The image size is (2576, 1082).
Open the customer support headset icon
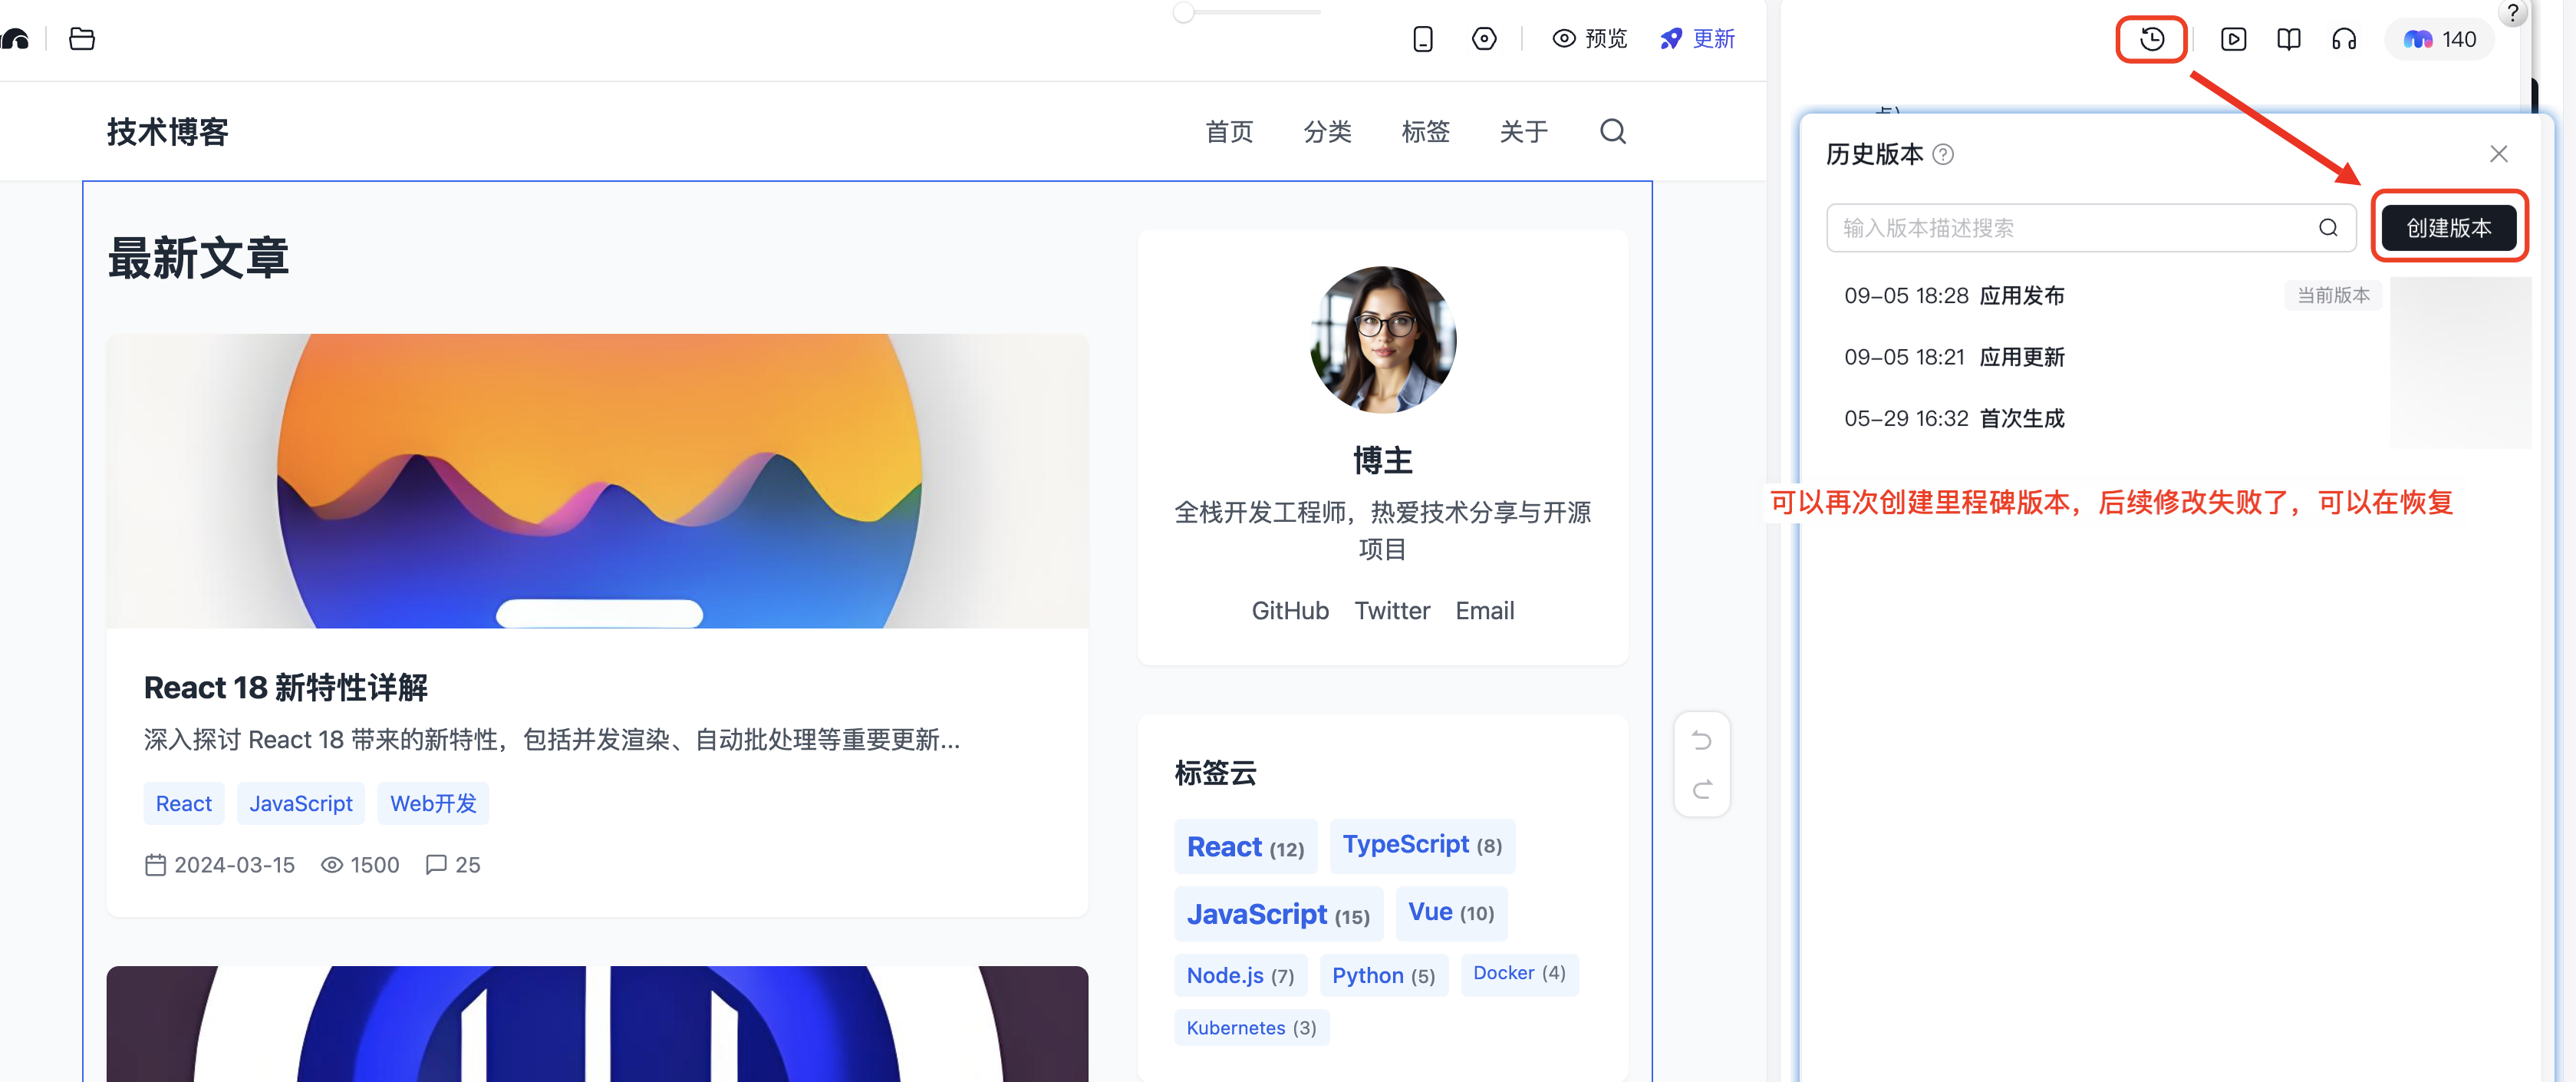2344,39
